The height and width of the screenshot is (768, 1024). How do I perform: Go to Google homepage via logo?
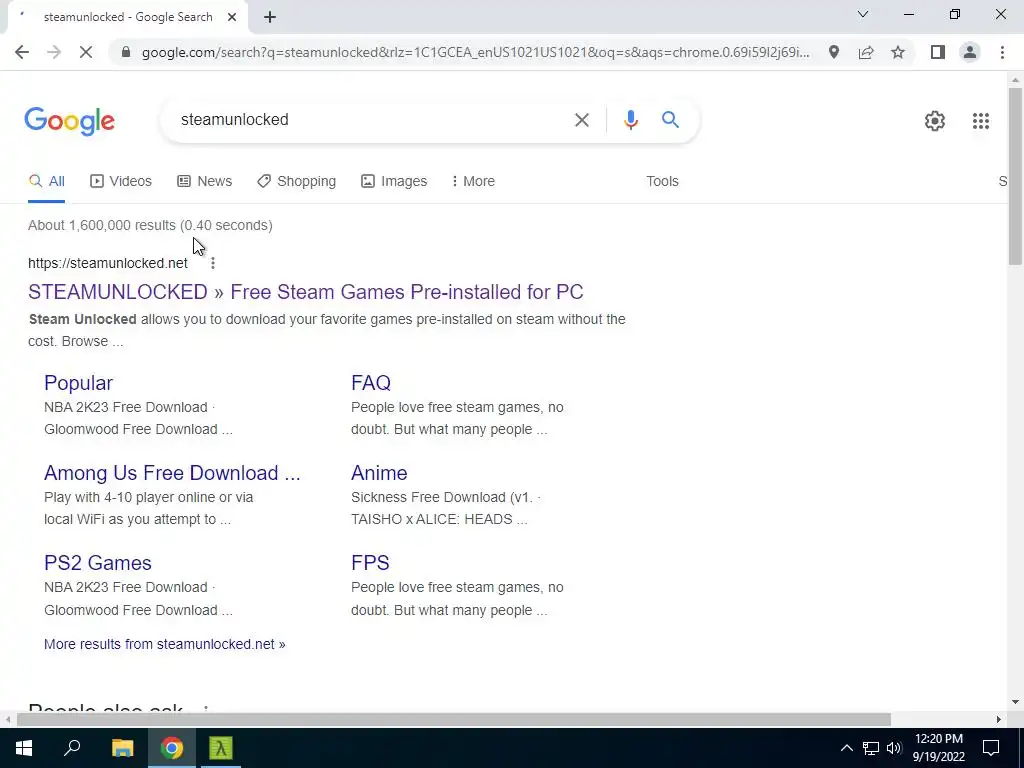pos(69,121)
